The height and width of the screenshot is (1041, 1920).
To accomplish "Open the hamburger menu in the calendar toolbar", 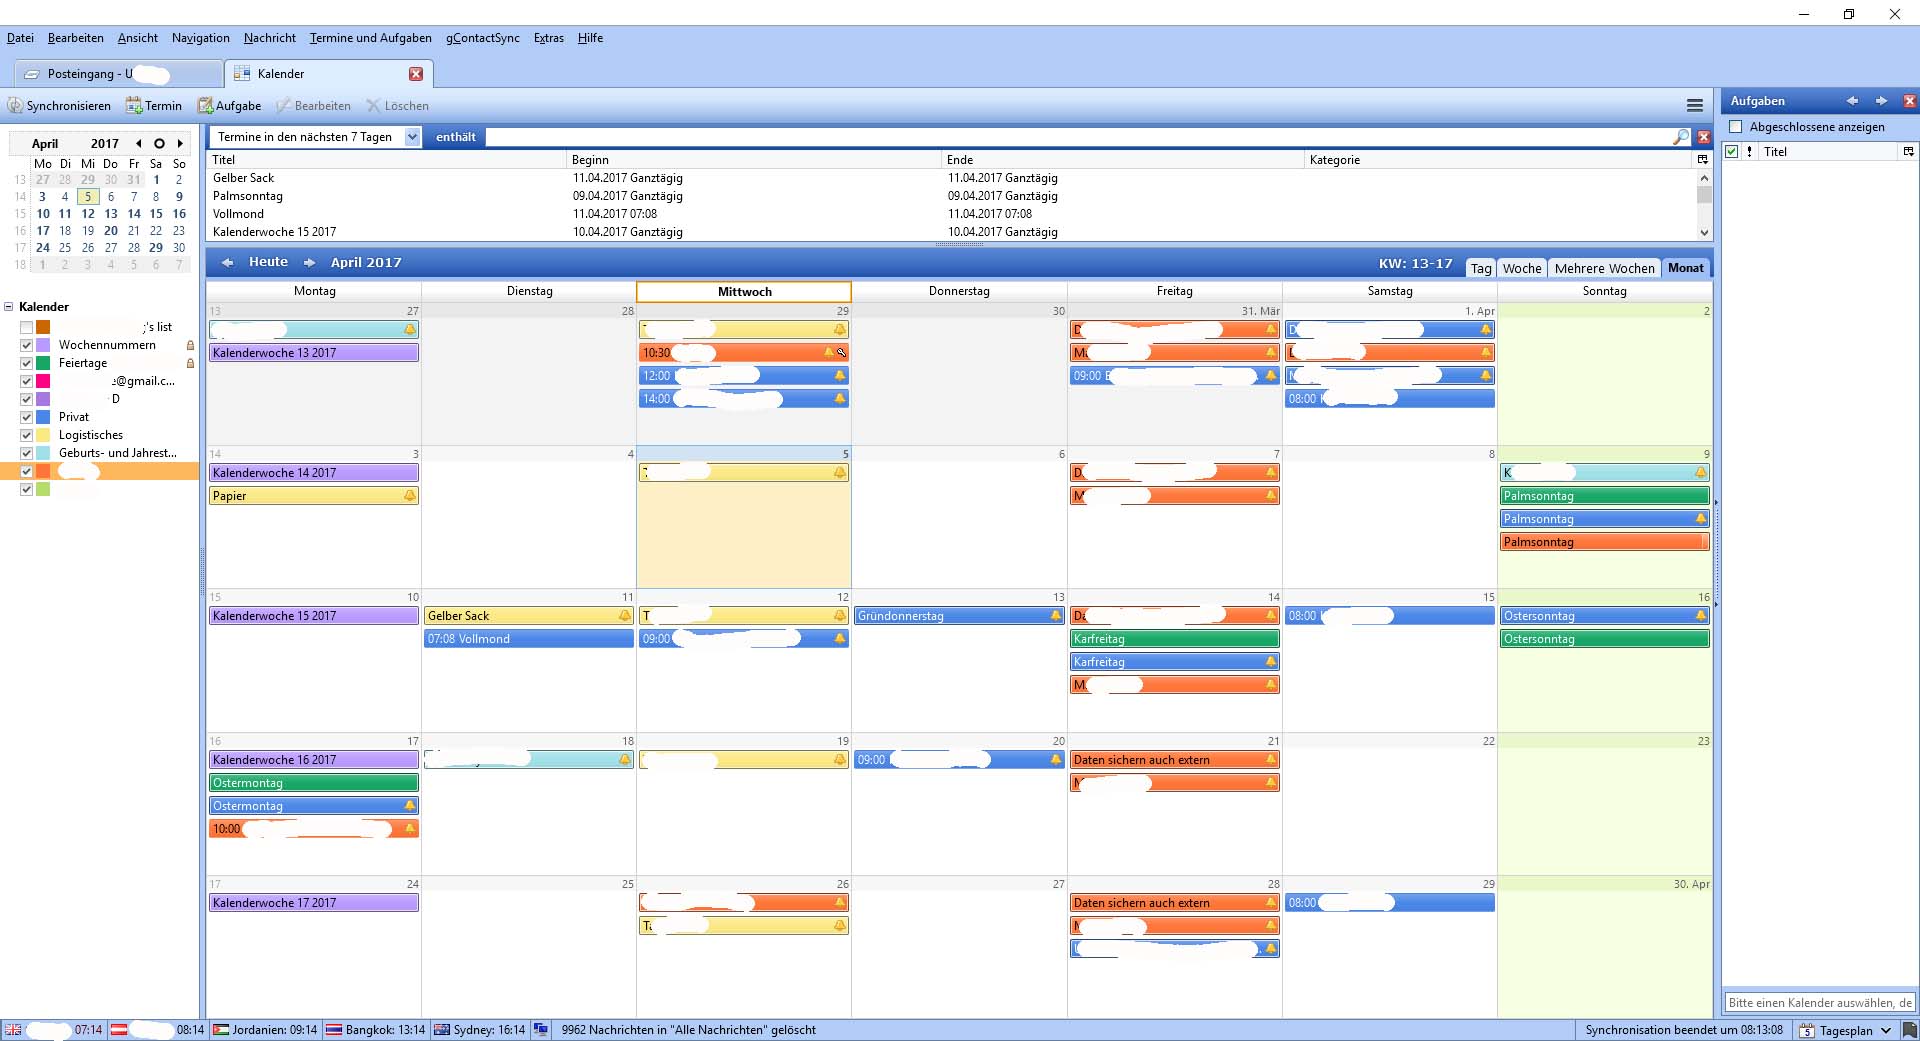I will (x=1694, y=106).
